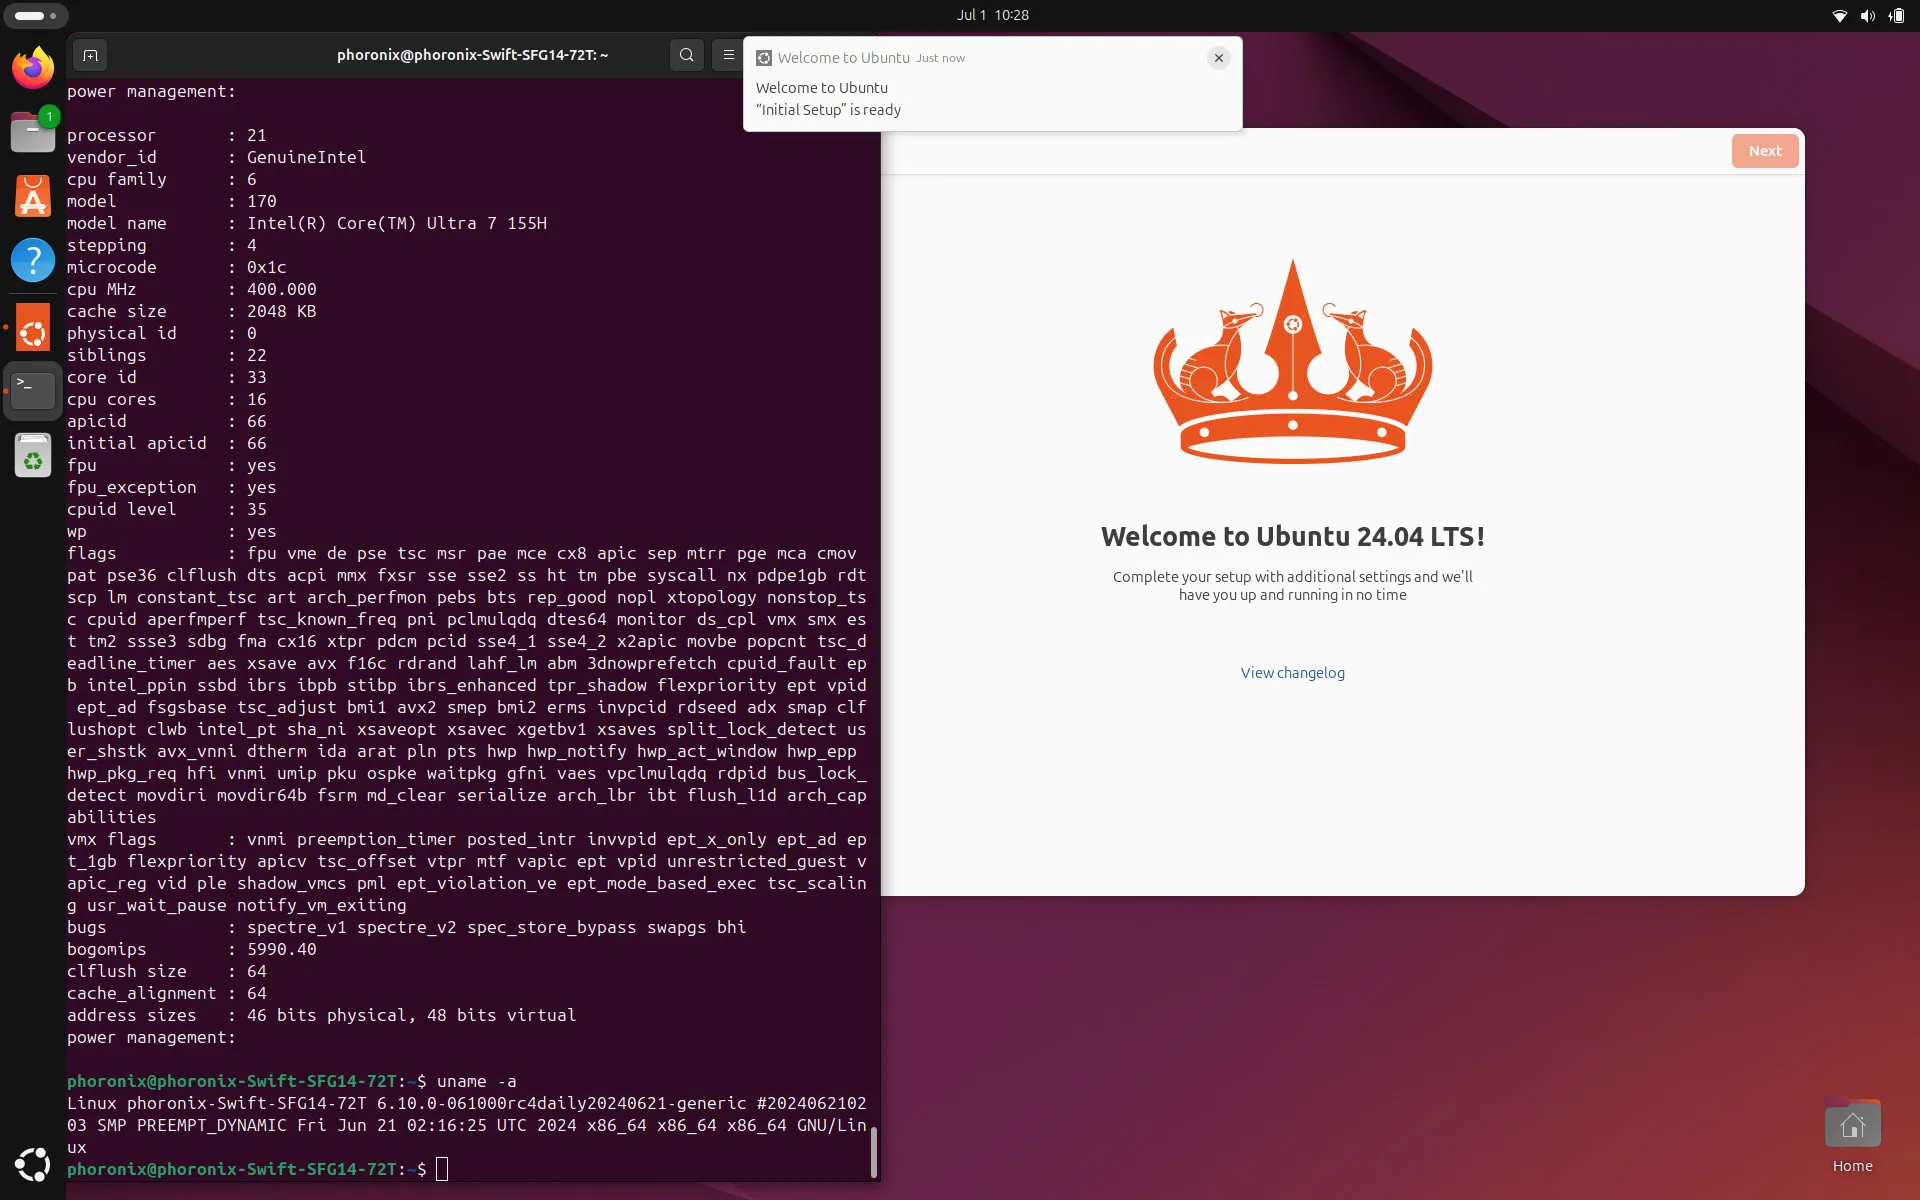Viewport: 1920px width, 1200px height.
Task: Click the Activities workspace indicator
Action: click(x=35, y=15)
